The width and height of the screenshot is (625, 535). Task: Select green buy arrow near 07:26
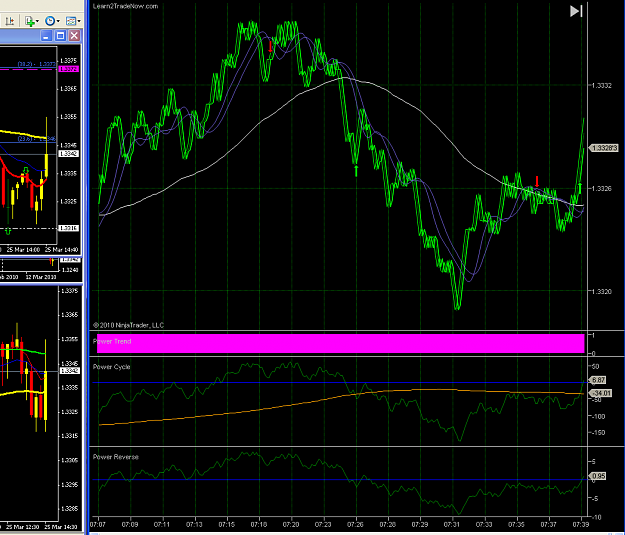(356, 171)
